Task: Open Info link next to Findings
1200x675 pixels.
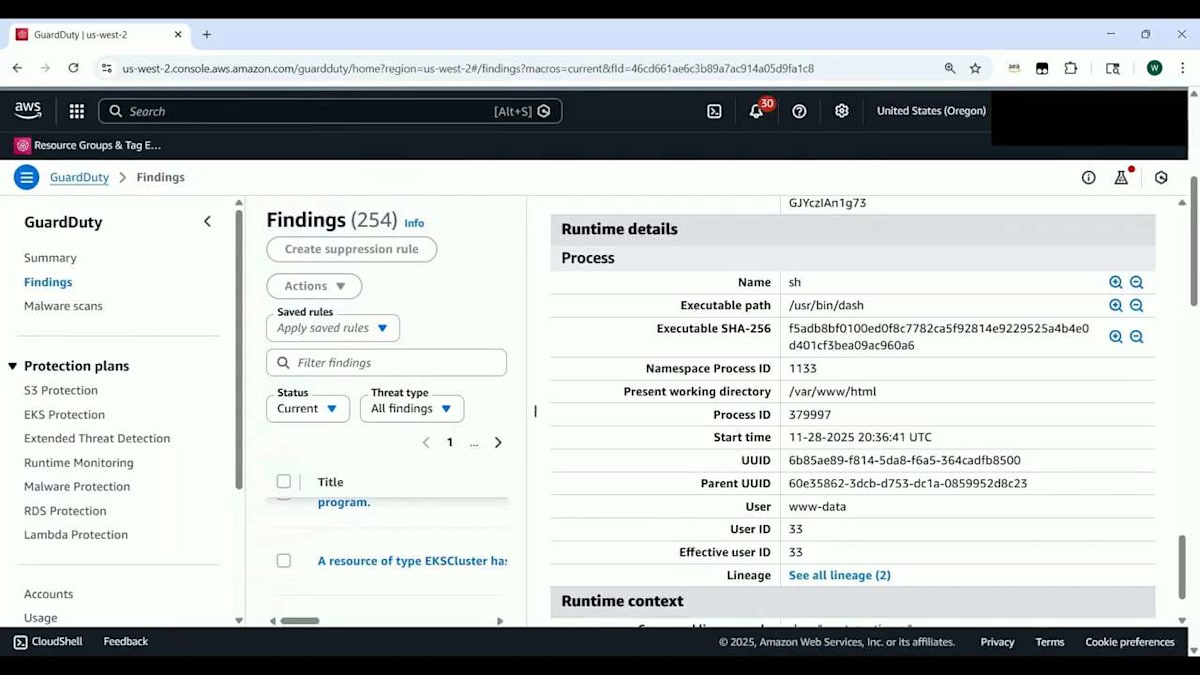Action: (414, 223)
